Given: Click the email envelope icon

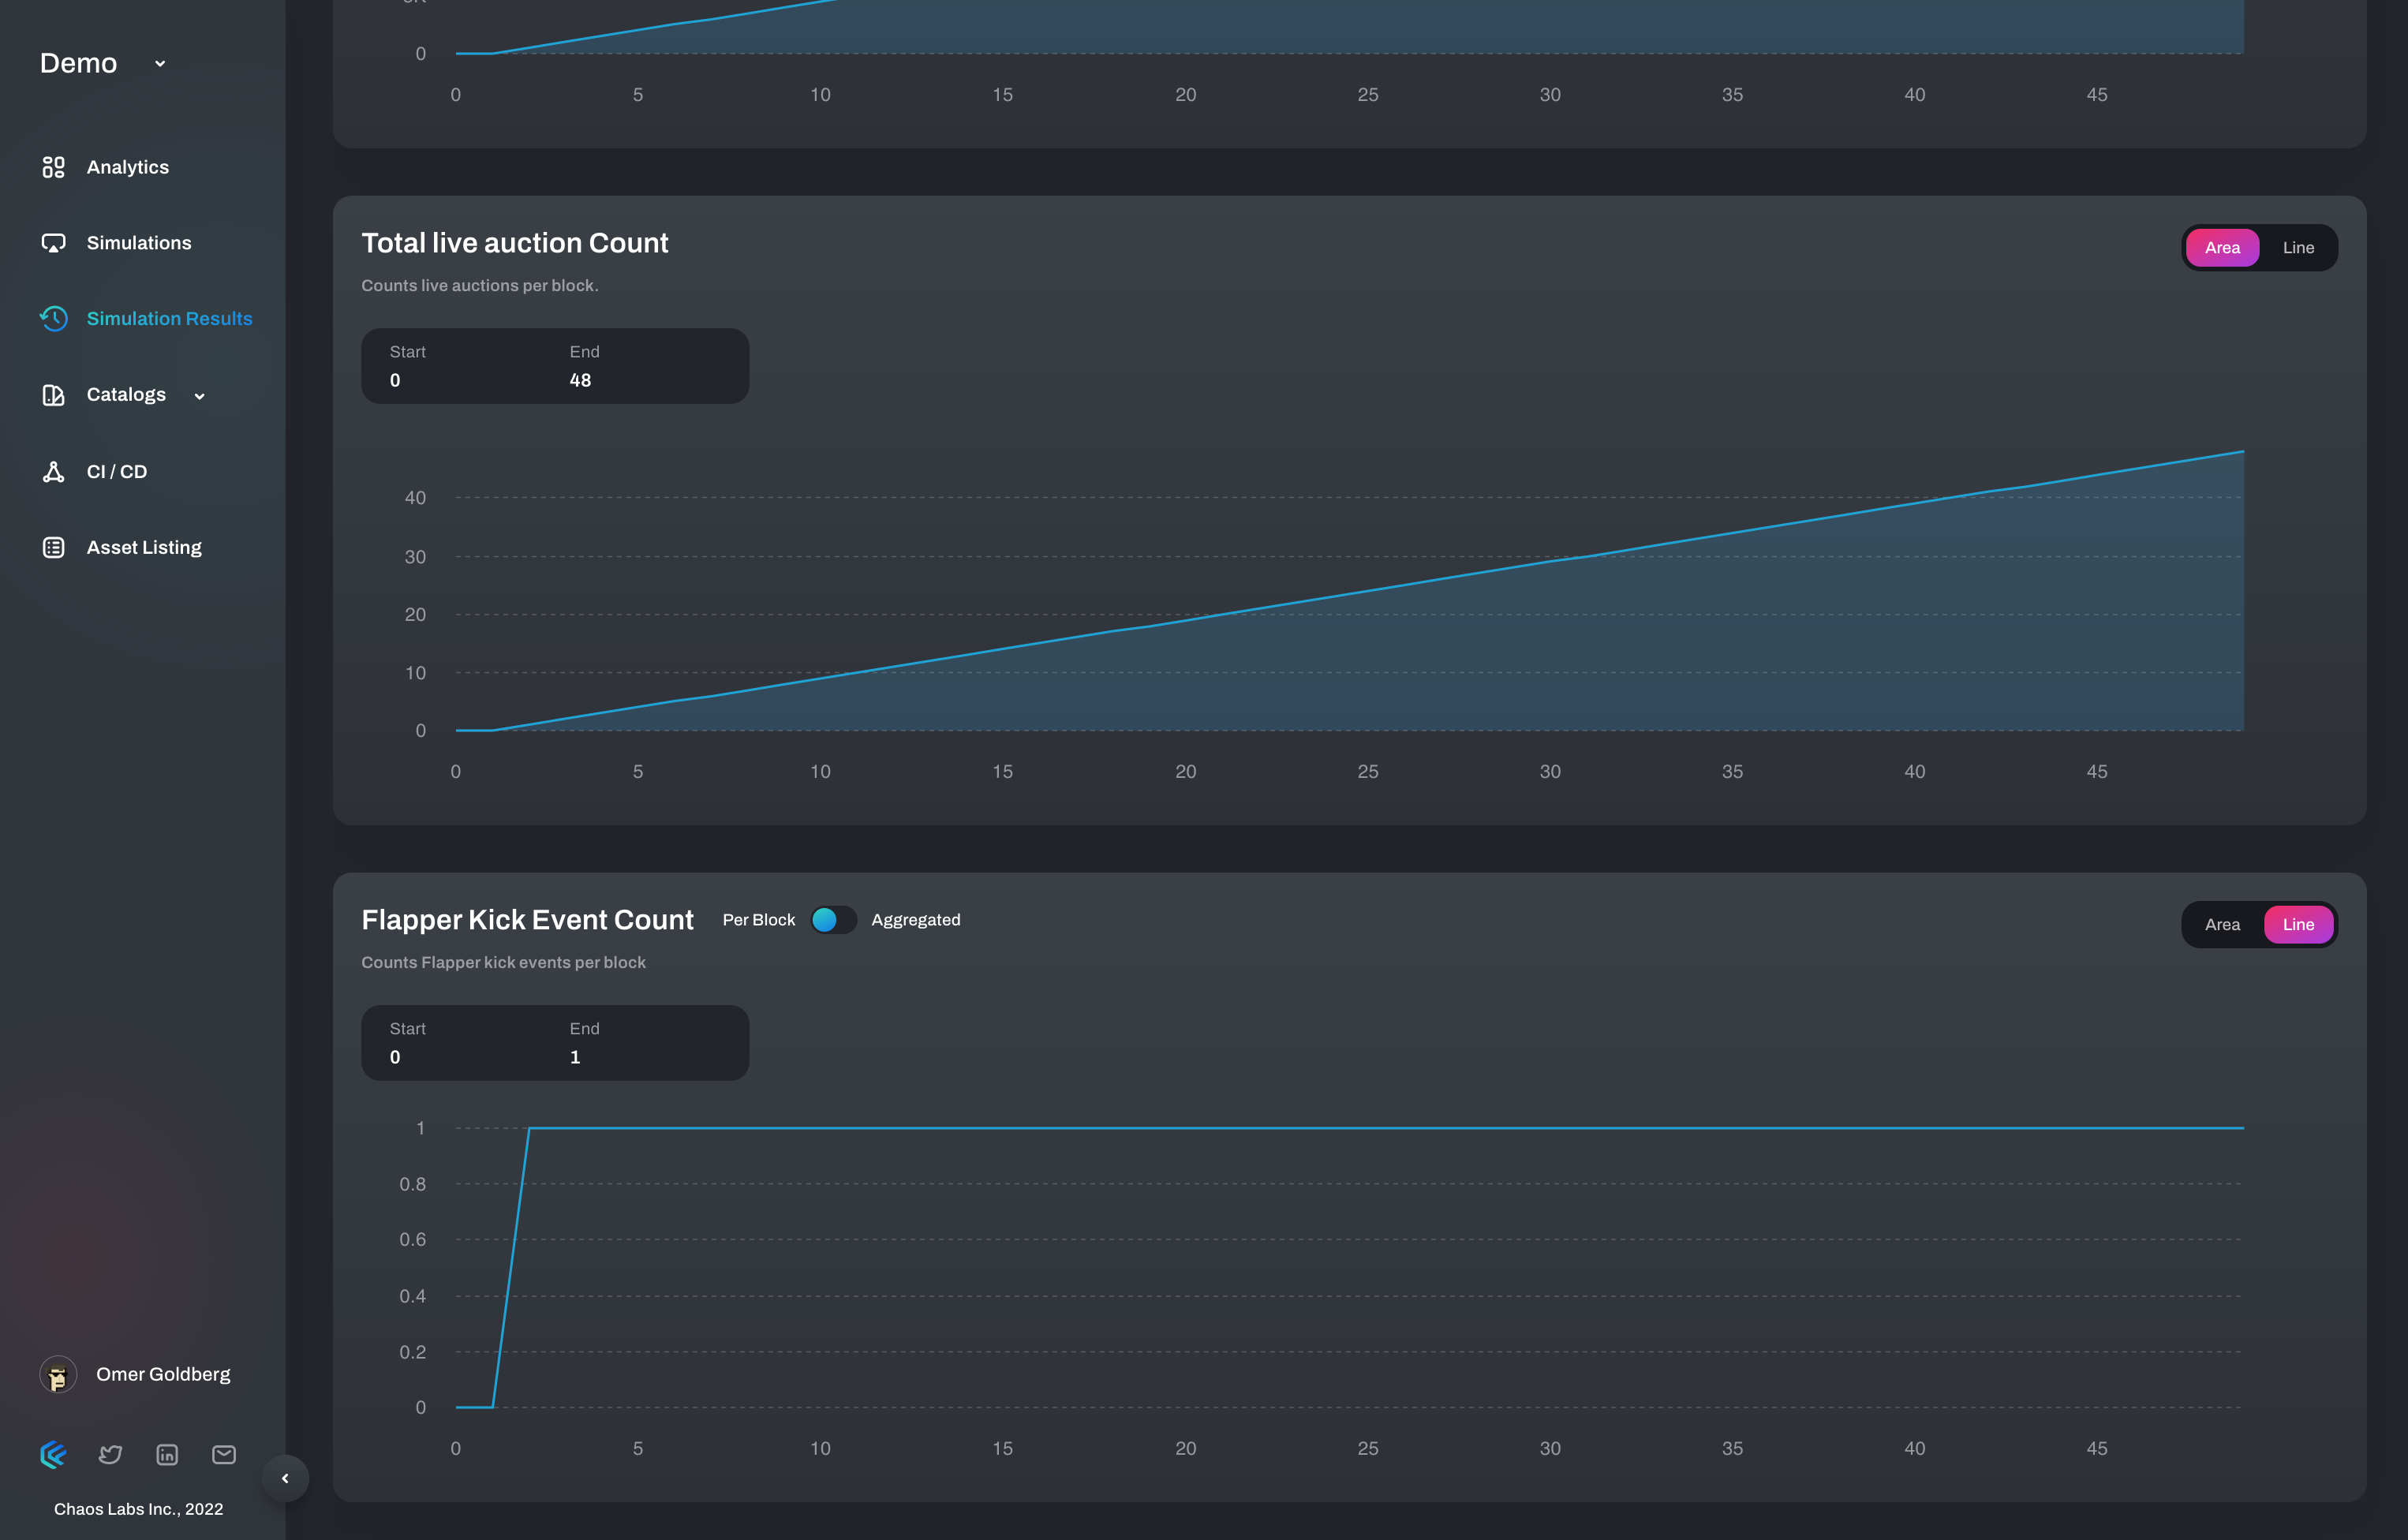Looking at the screenshot, I should click(224, 1454).
